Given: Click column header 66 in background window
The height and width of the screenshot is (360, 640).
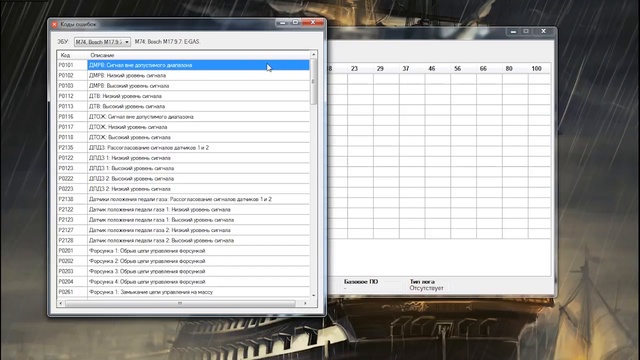Looking at the screenshot, I should [483, 69].
